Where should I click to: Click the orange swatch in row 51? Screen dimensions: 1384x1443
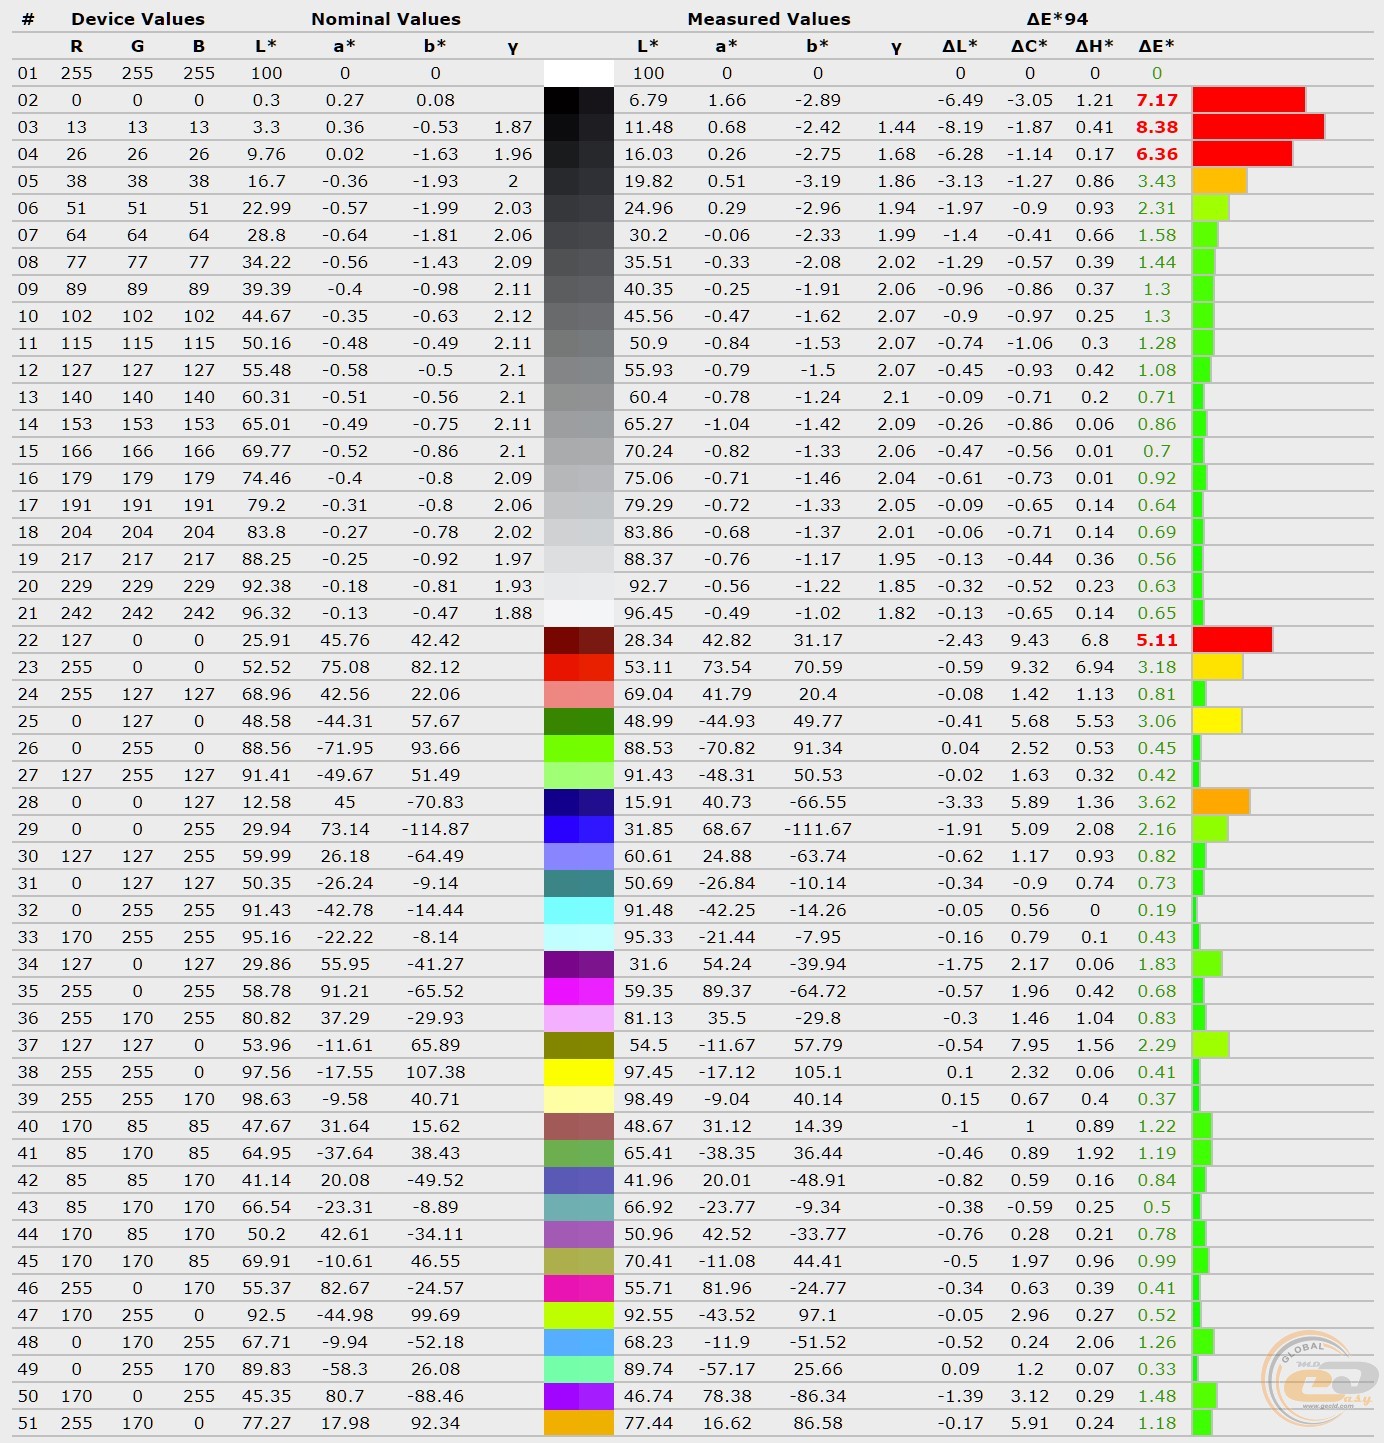click(x=578, y=1423)
